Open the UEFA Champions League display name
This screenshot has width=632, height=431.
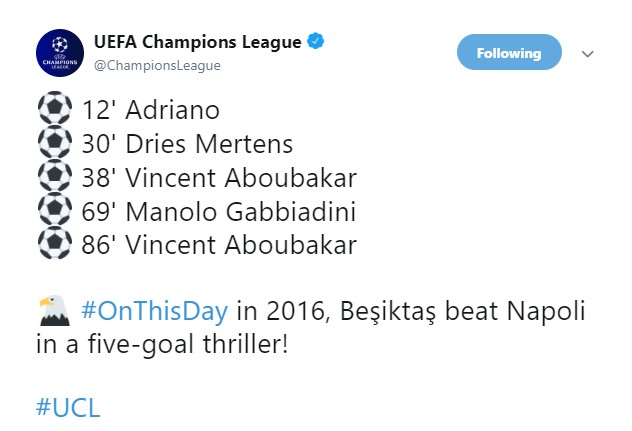click(x=197, y=42)
